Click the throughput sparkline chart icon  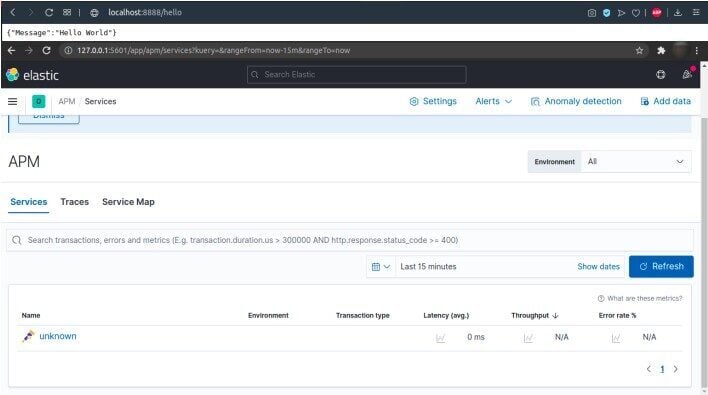[x=528, y=338]
